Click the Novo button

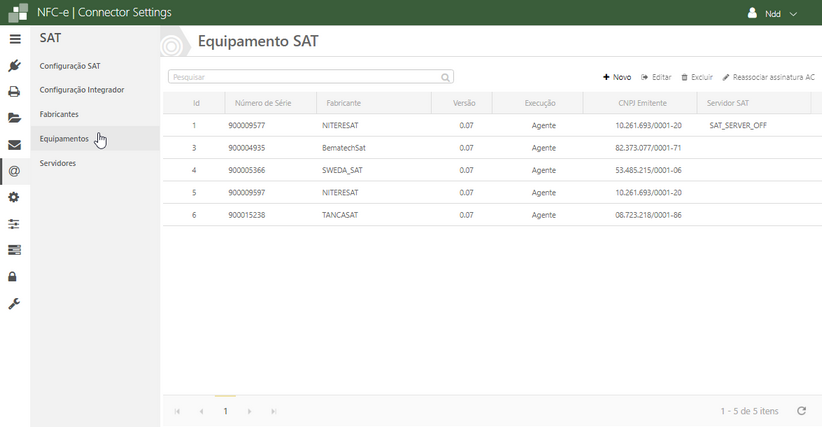[617, 77]
